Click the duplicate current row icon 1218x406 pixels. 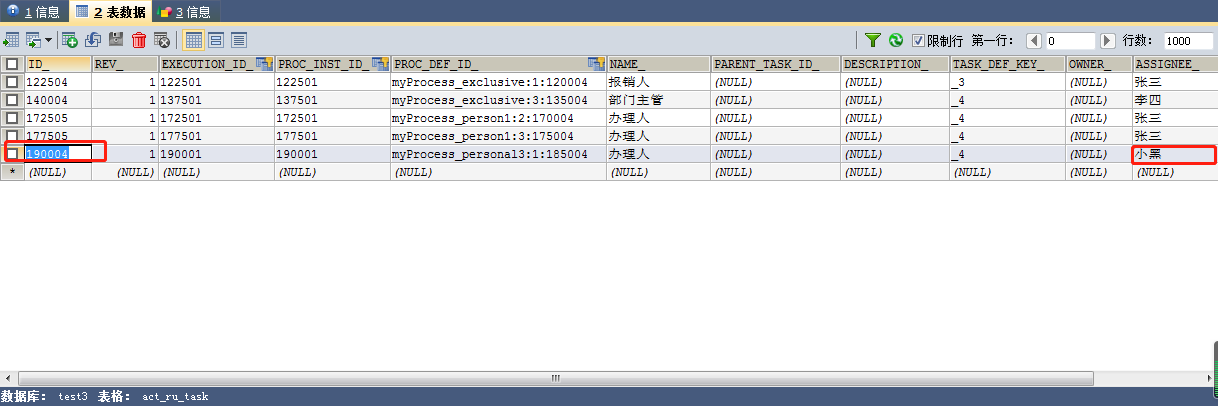[x=93, y=40]
